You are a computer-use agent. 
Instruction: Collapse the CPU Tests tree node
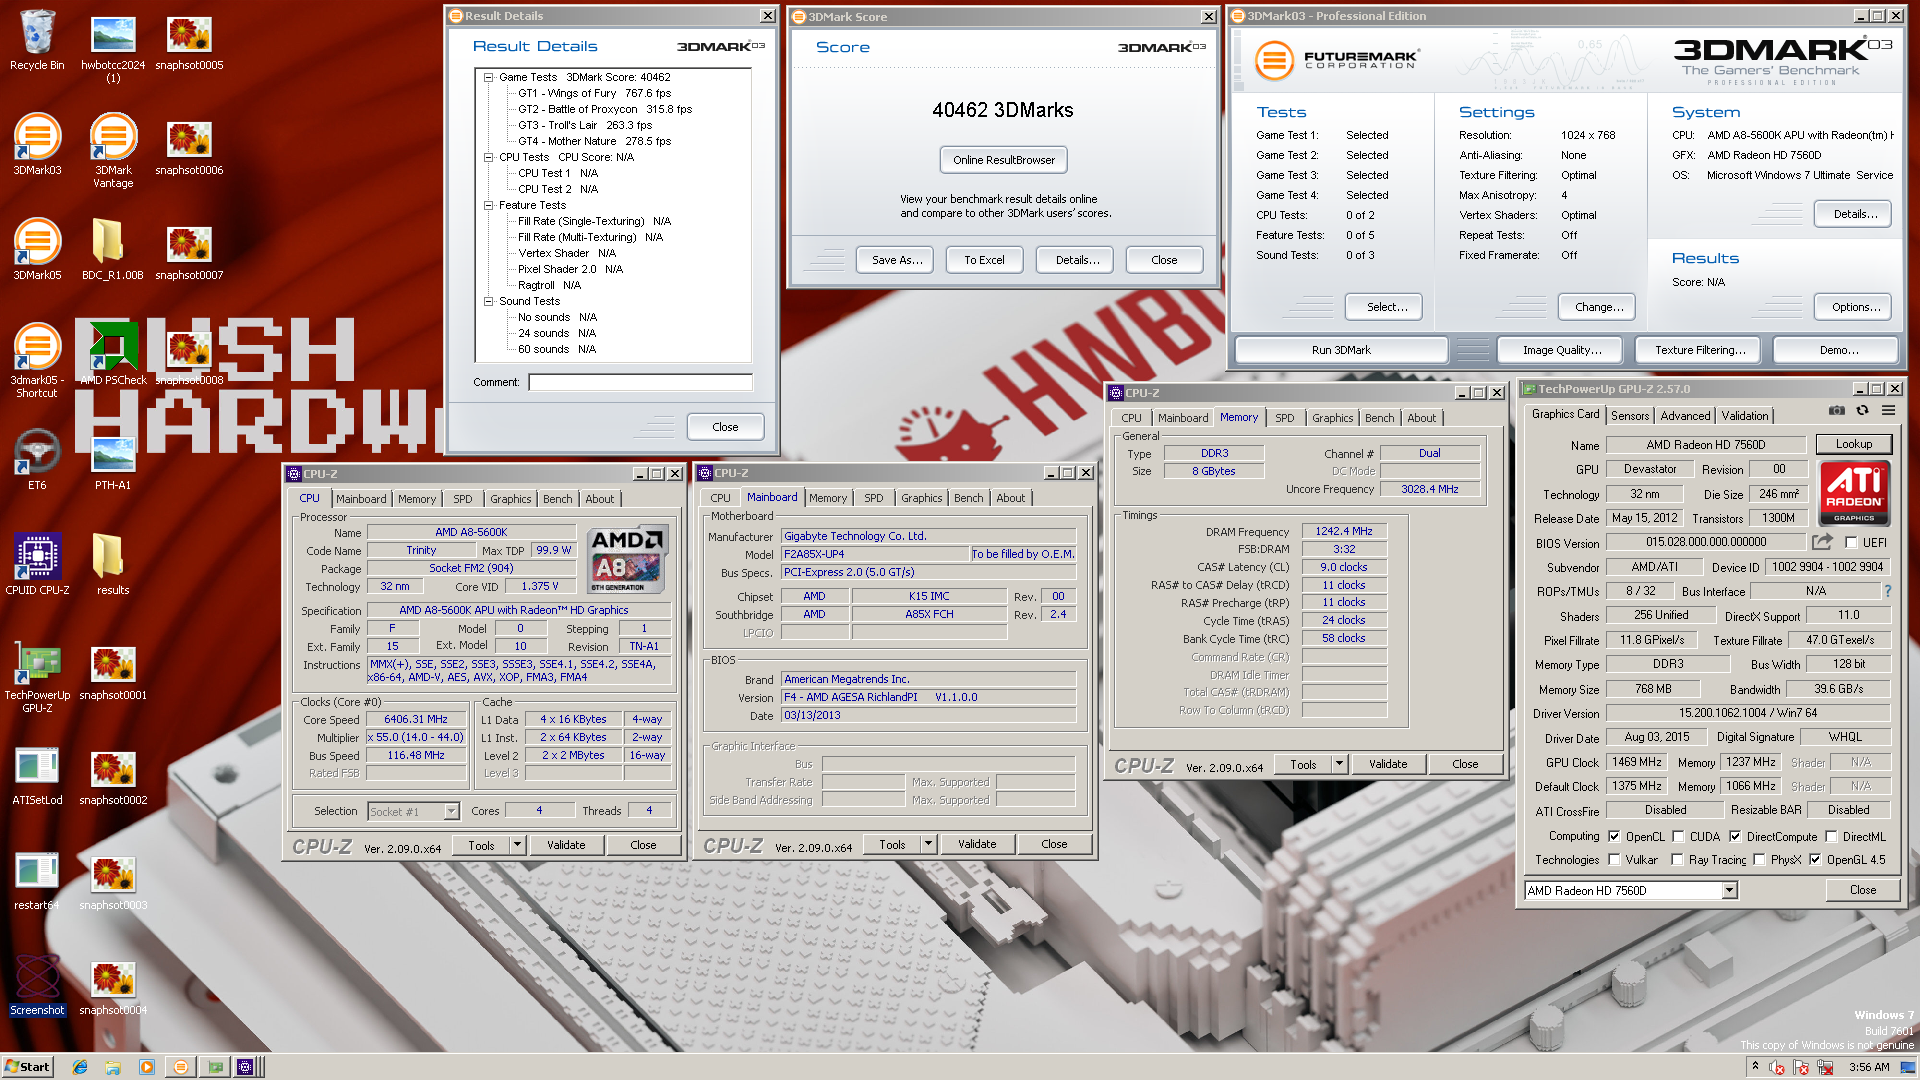(488, 157)
